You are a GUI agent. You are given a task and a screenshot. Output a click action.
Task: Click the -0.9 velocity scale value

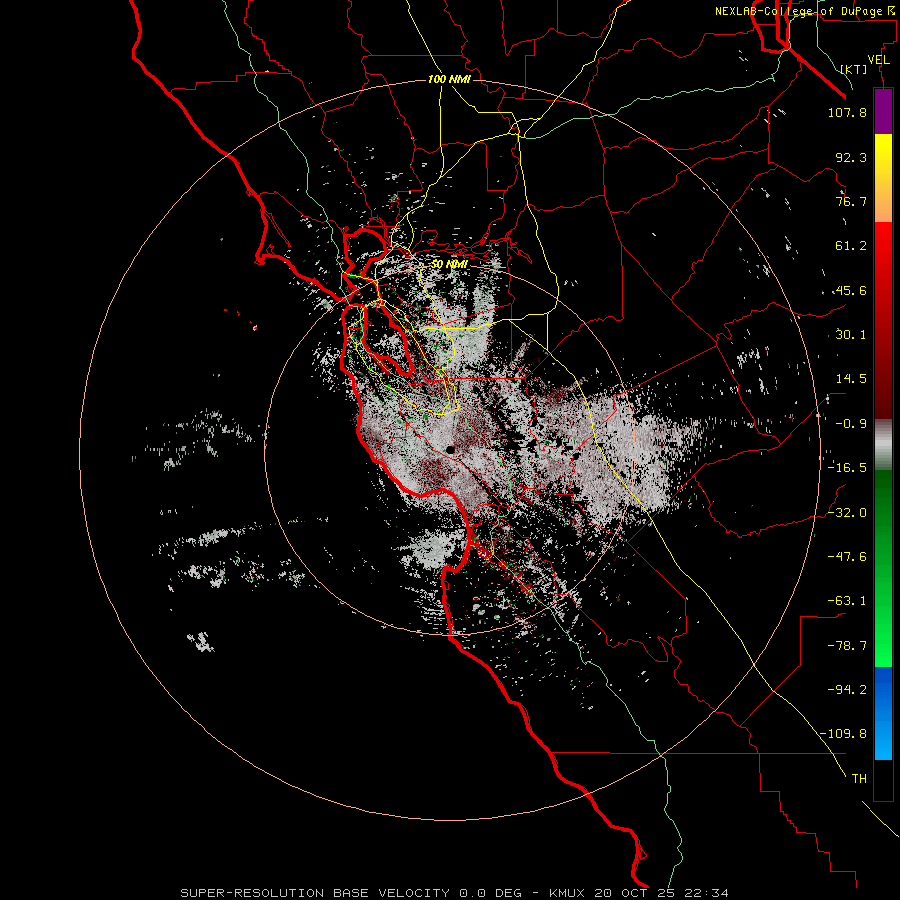[851, 424]
